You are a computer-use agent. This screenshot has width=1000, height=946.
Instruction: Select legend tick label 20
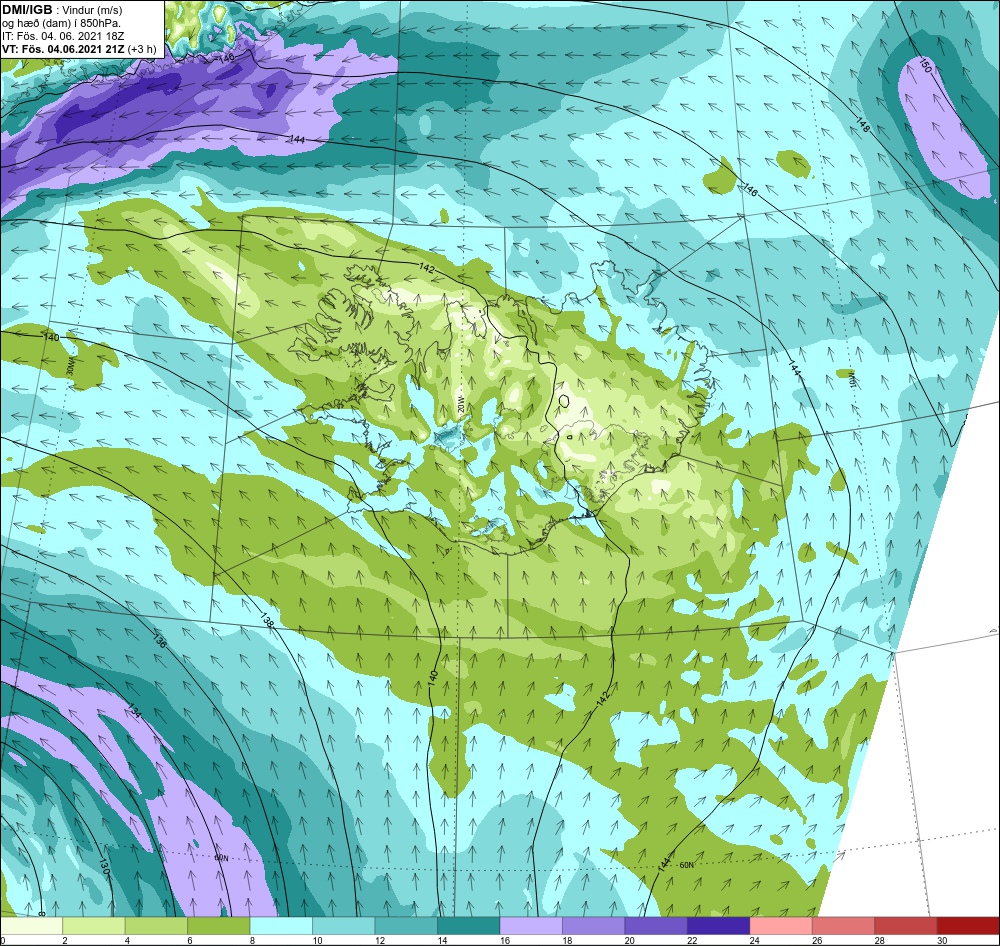pyautogui.click(x=627, y=940)
